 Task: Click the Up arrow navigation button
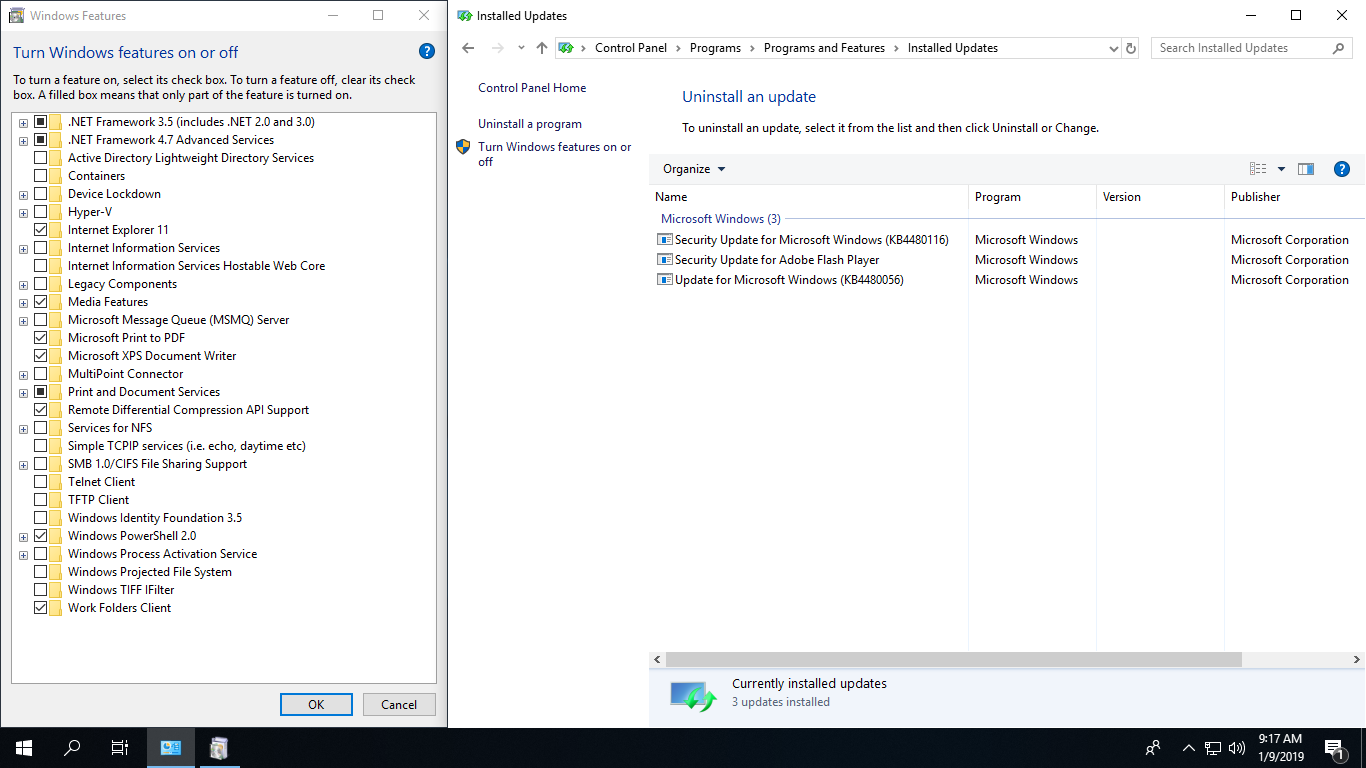542,48
